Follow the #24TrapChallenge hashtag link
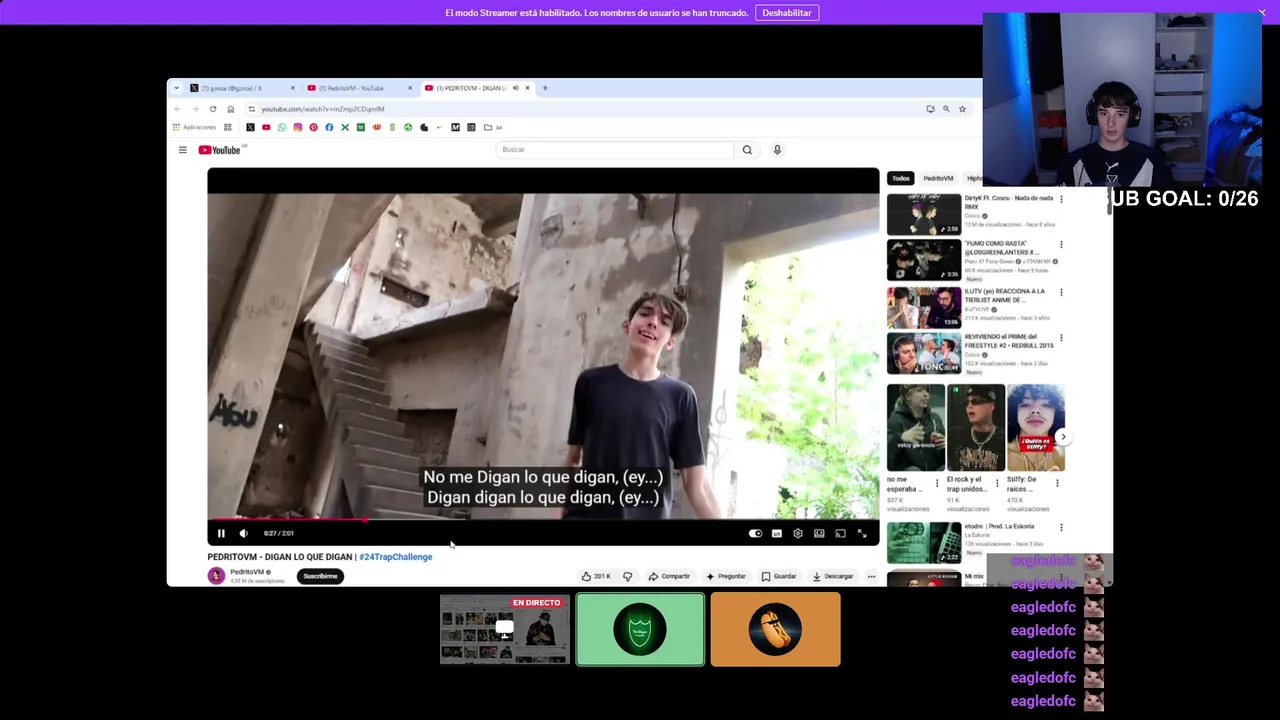The width and height of the screenshot is (1280, 720). click(396, 557)
